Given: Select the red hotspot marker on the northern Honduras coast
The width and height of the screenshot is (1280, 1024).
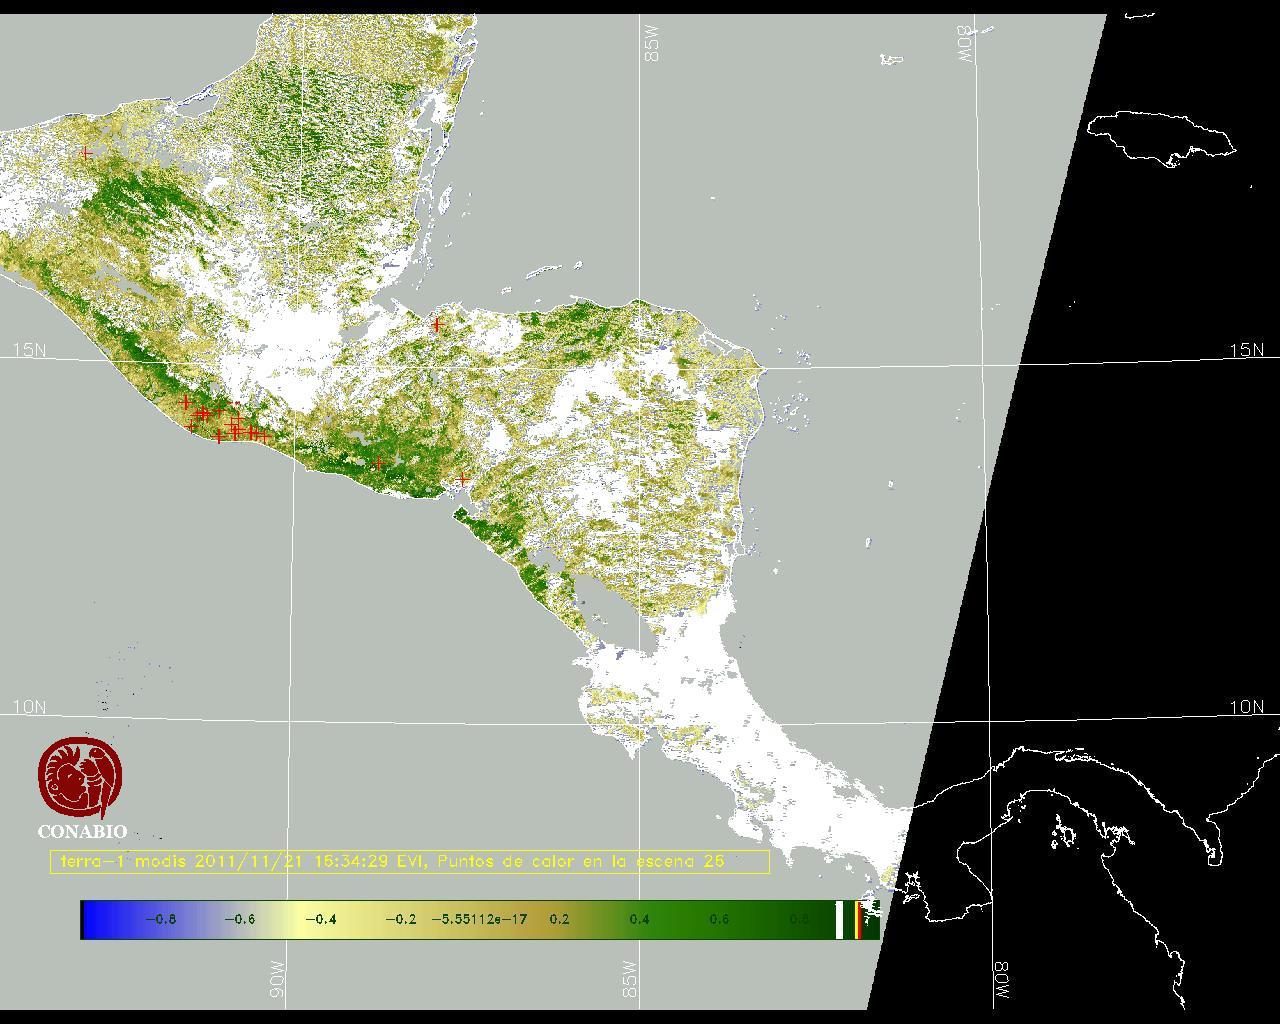Looking at the screenshot, I should 437,324.
